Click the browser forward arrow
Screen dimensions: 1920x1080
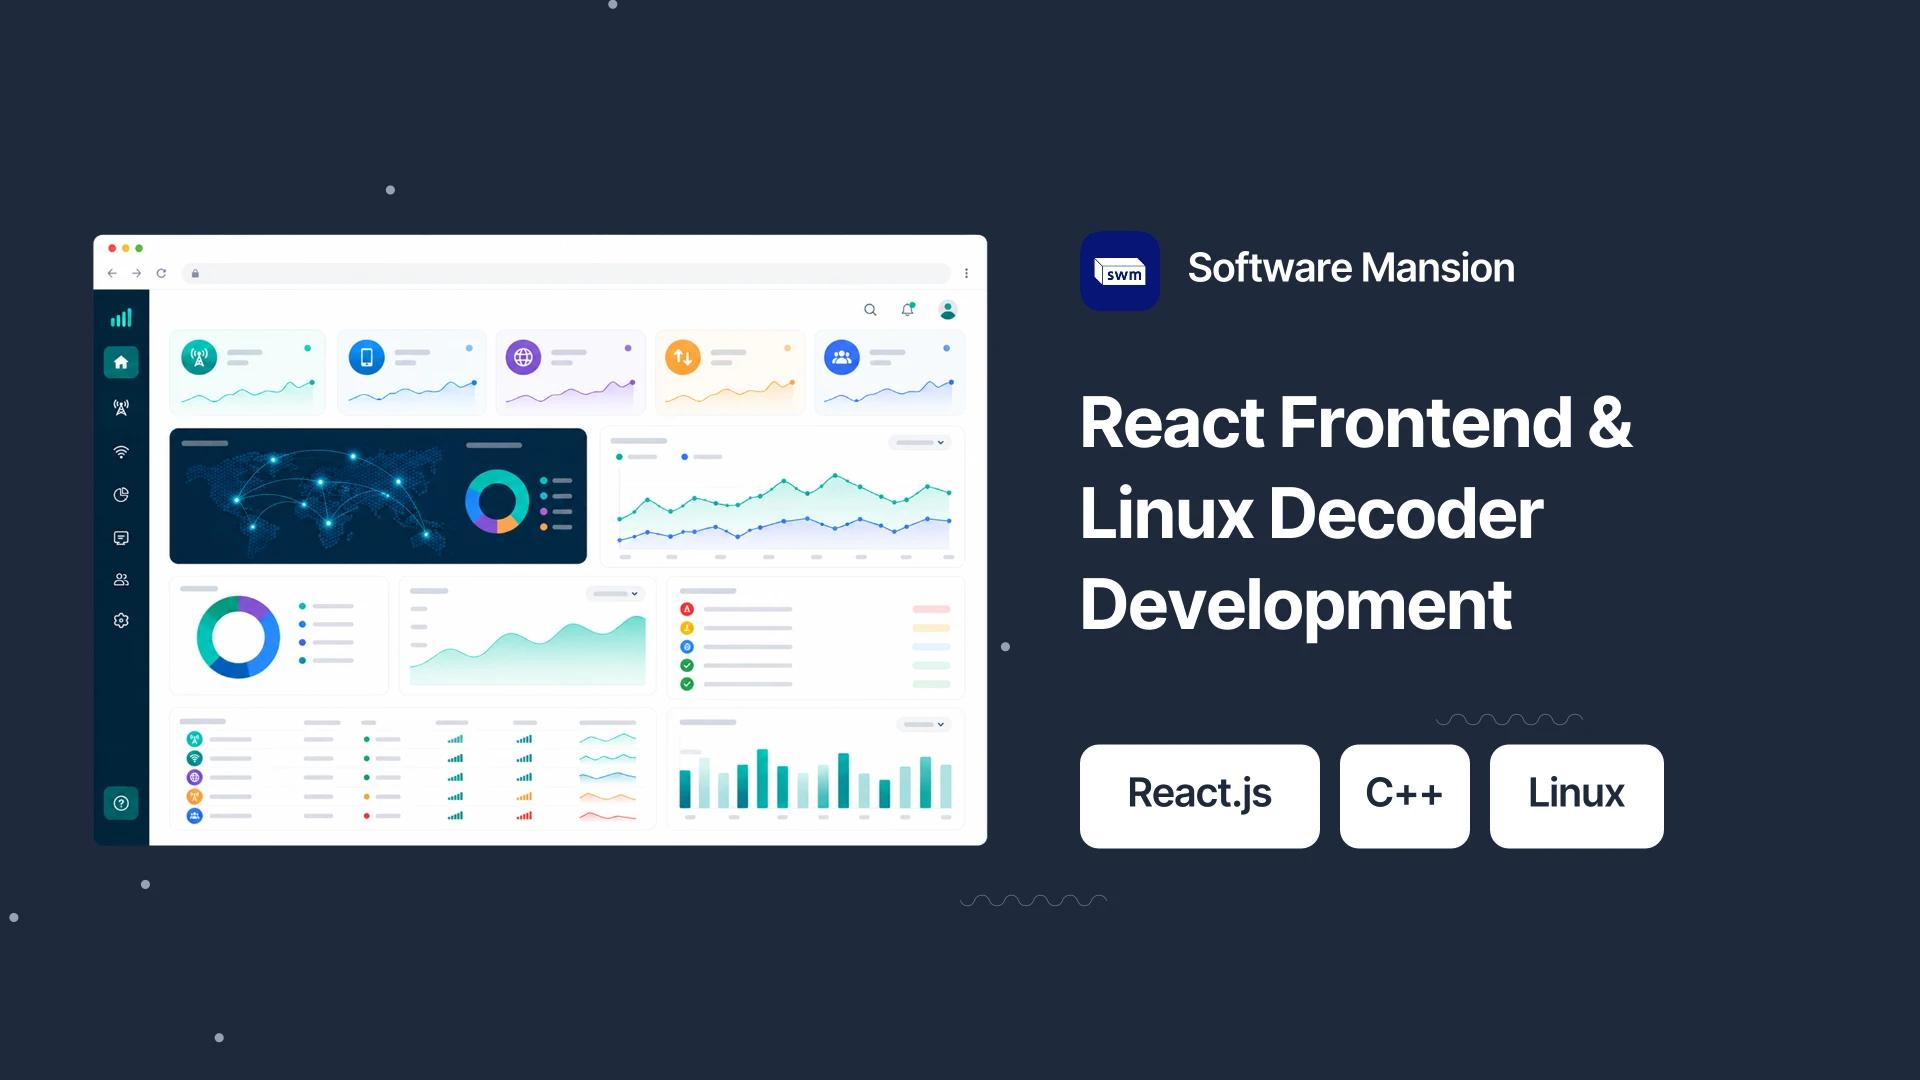[x=137, y=273]
